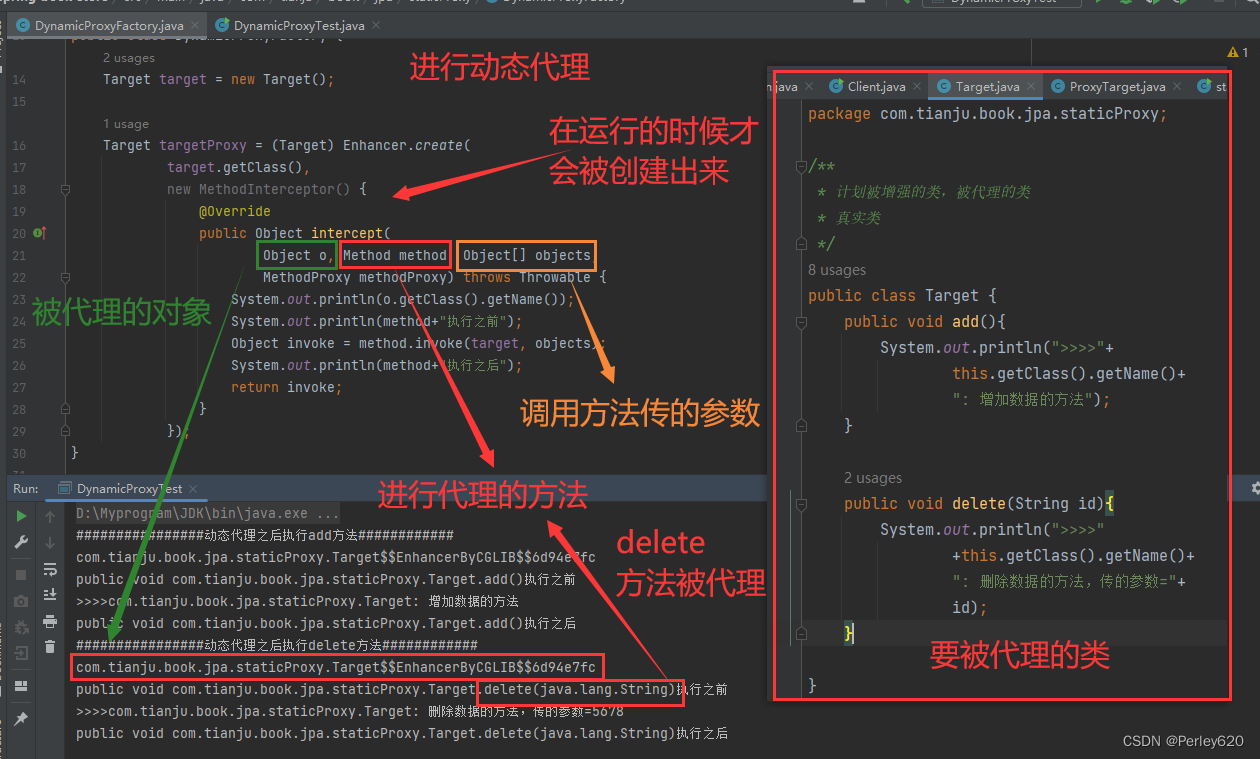Switch to DynamicProxyTest.java editor tab
The image size is (1260, 759).
click(x=299, y=26)
